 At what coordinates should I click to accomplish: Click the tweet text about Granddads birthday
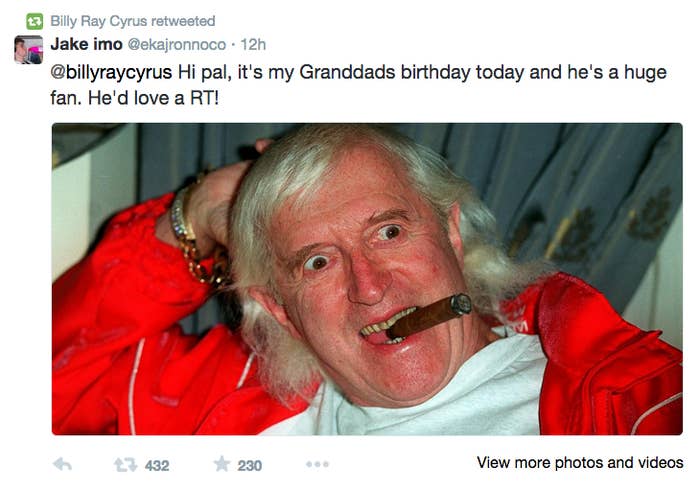[x=358, y=85]
